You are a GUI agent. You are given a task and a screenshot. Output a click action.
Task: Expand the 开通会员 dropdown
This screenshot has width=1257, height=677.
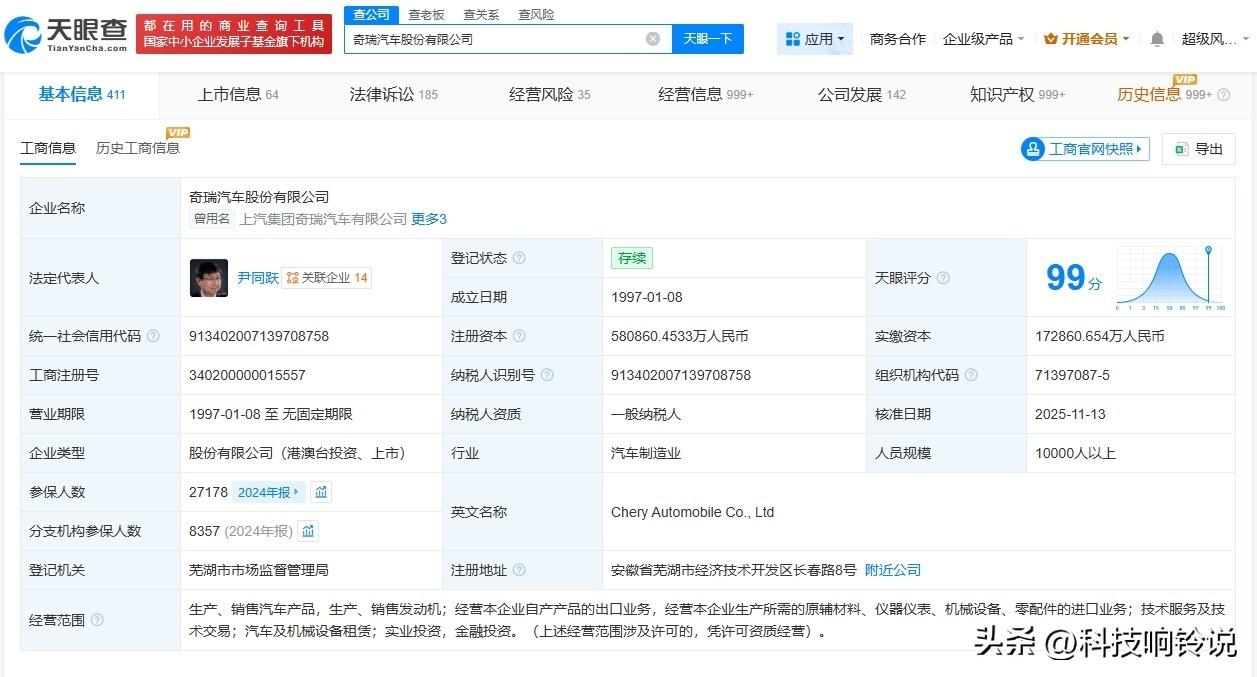coord(1086,39)
